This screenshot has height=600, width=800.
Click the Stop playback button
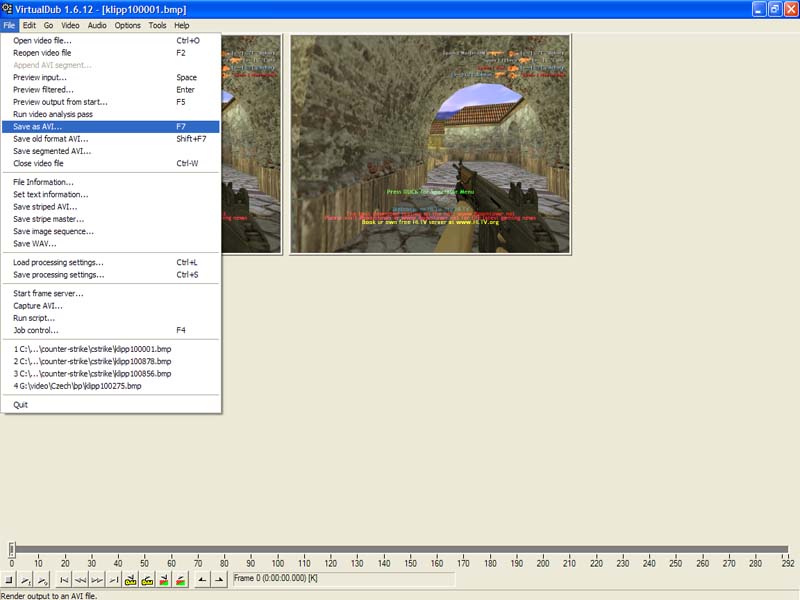coord(9,580)
